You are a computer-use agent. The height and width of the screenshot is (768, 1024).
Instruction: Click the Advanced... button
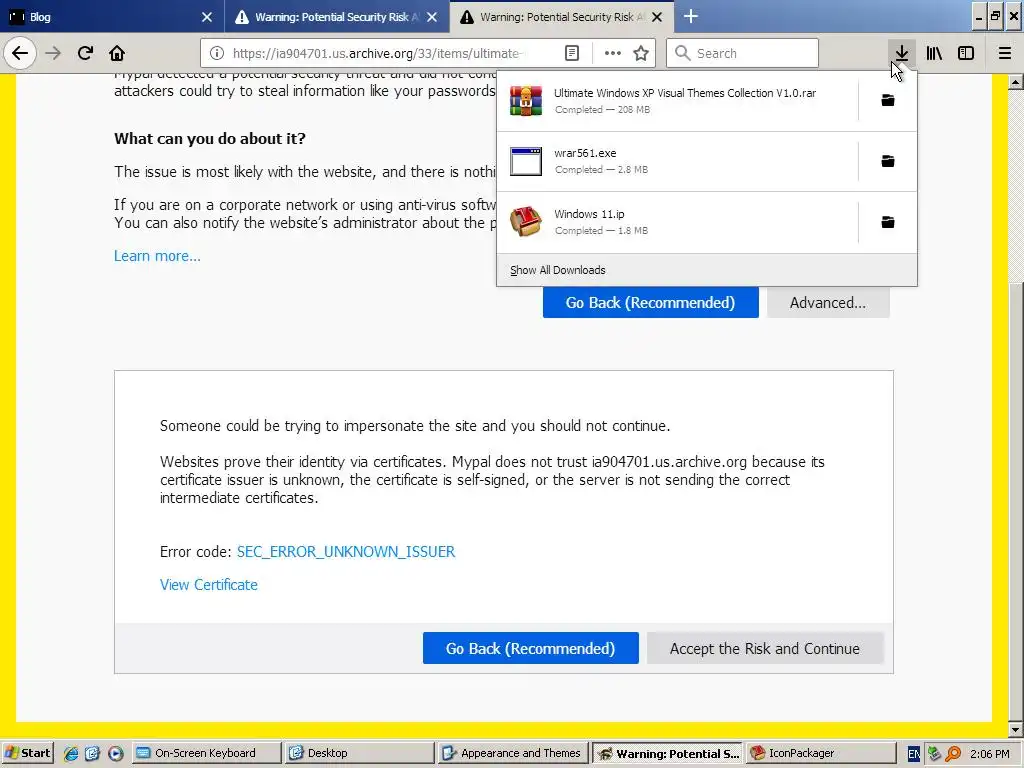(x=827, y=302)
